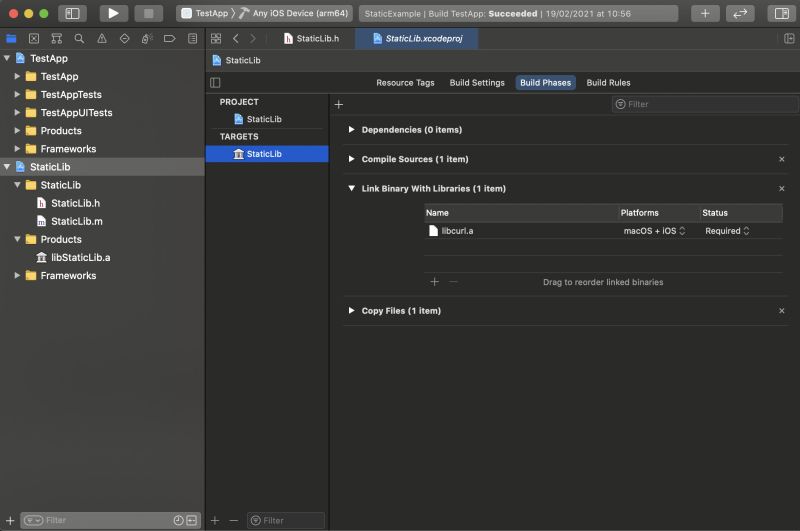Toggle recent files filter clock icon

click(178, 520)
